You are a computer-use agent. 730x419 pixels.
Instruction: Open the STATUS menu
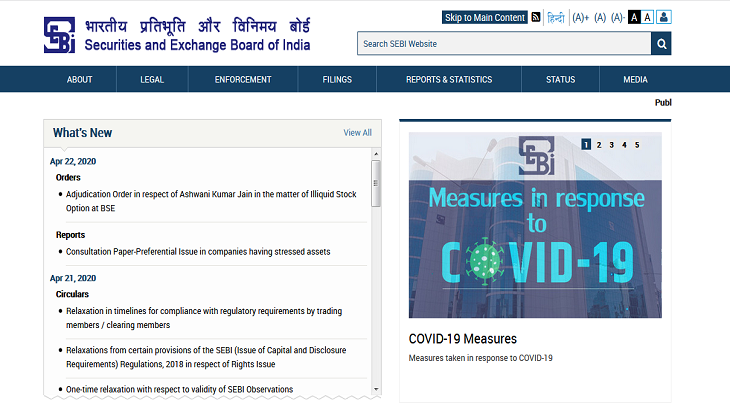(561, 80)
